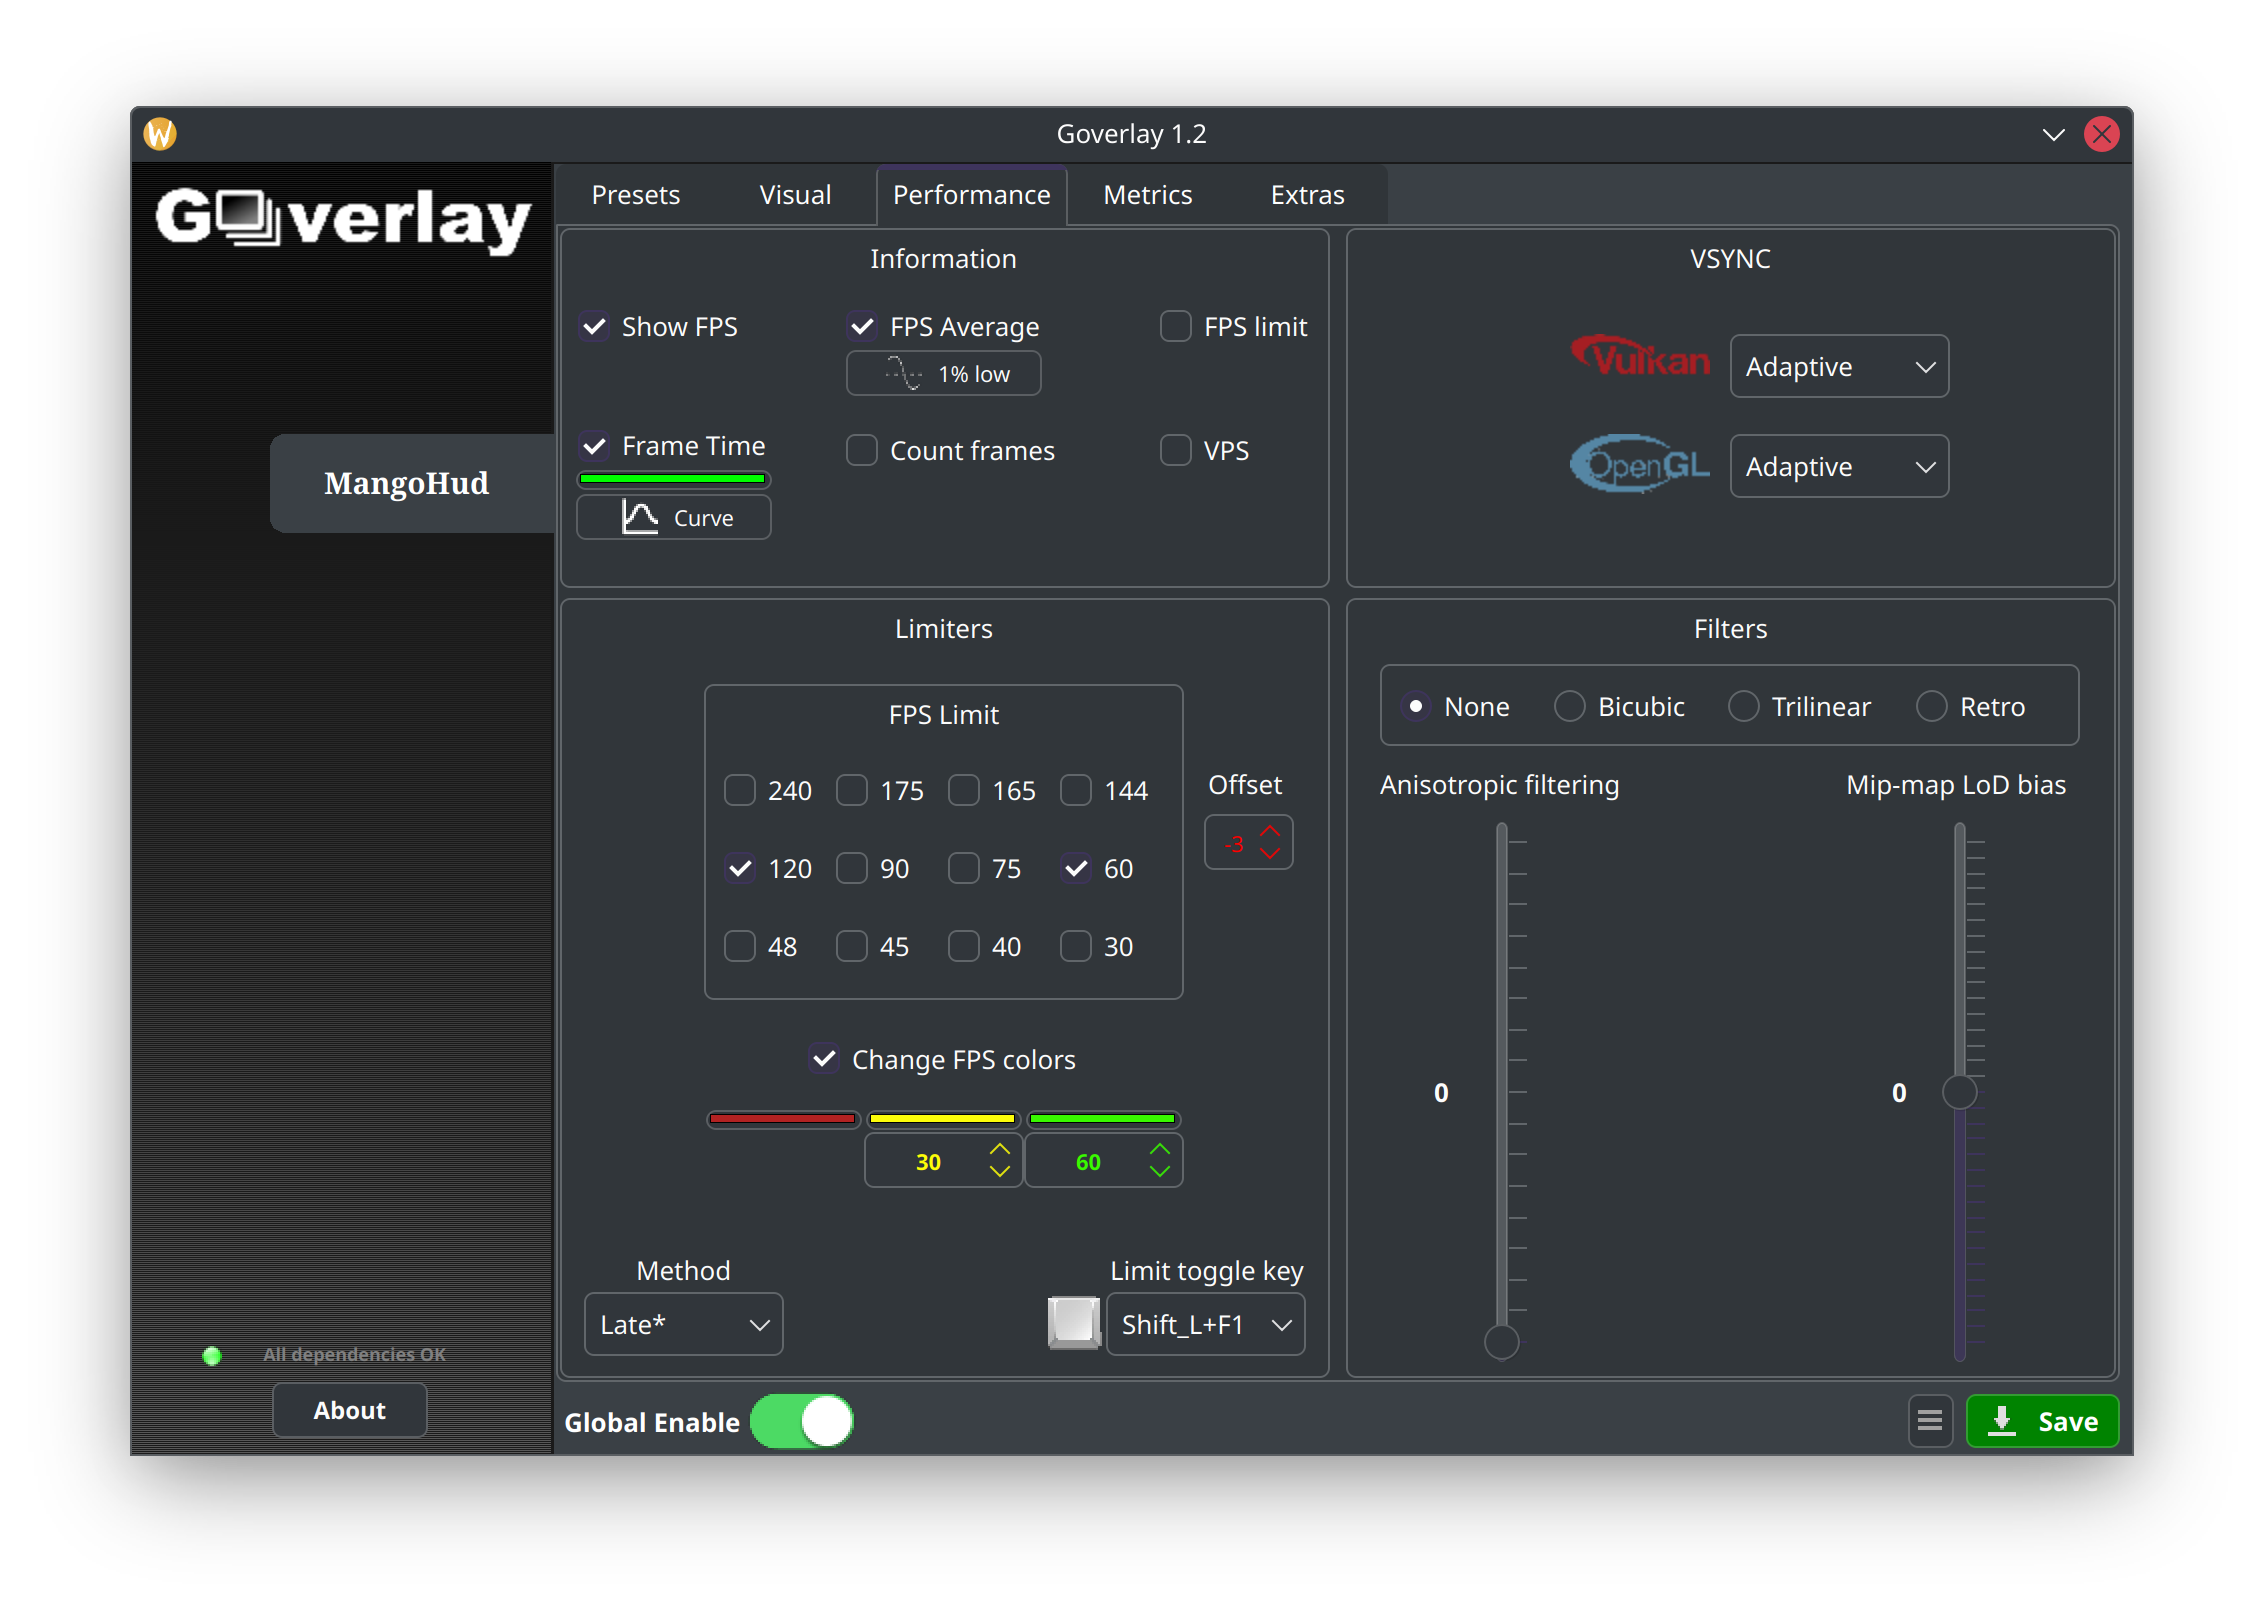Viewport: 2266px width, 1612px height.
Task: Open the Shift_L+F1 toggle key dropdown
Action: point(1205,1324)
